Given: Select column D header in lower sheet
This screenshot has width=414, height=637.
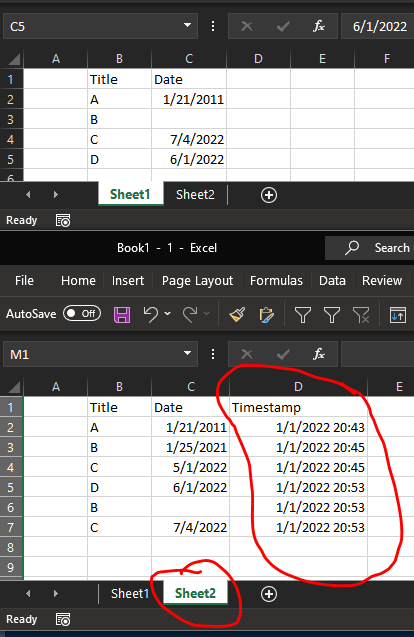Looking at the screenshot, I should click(x=298, y=387).
